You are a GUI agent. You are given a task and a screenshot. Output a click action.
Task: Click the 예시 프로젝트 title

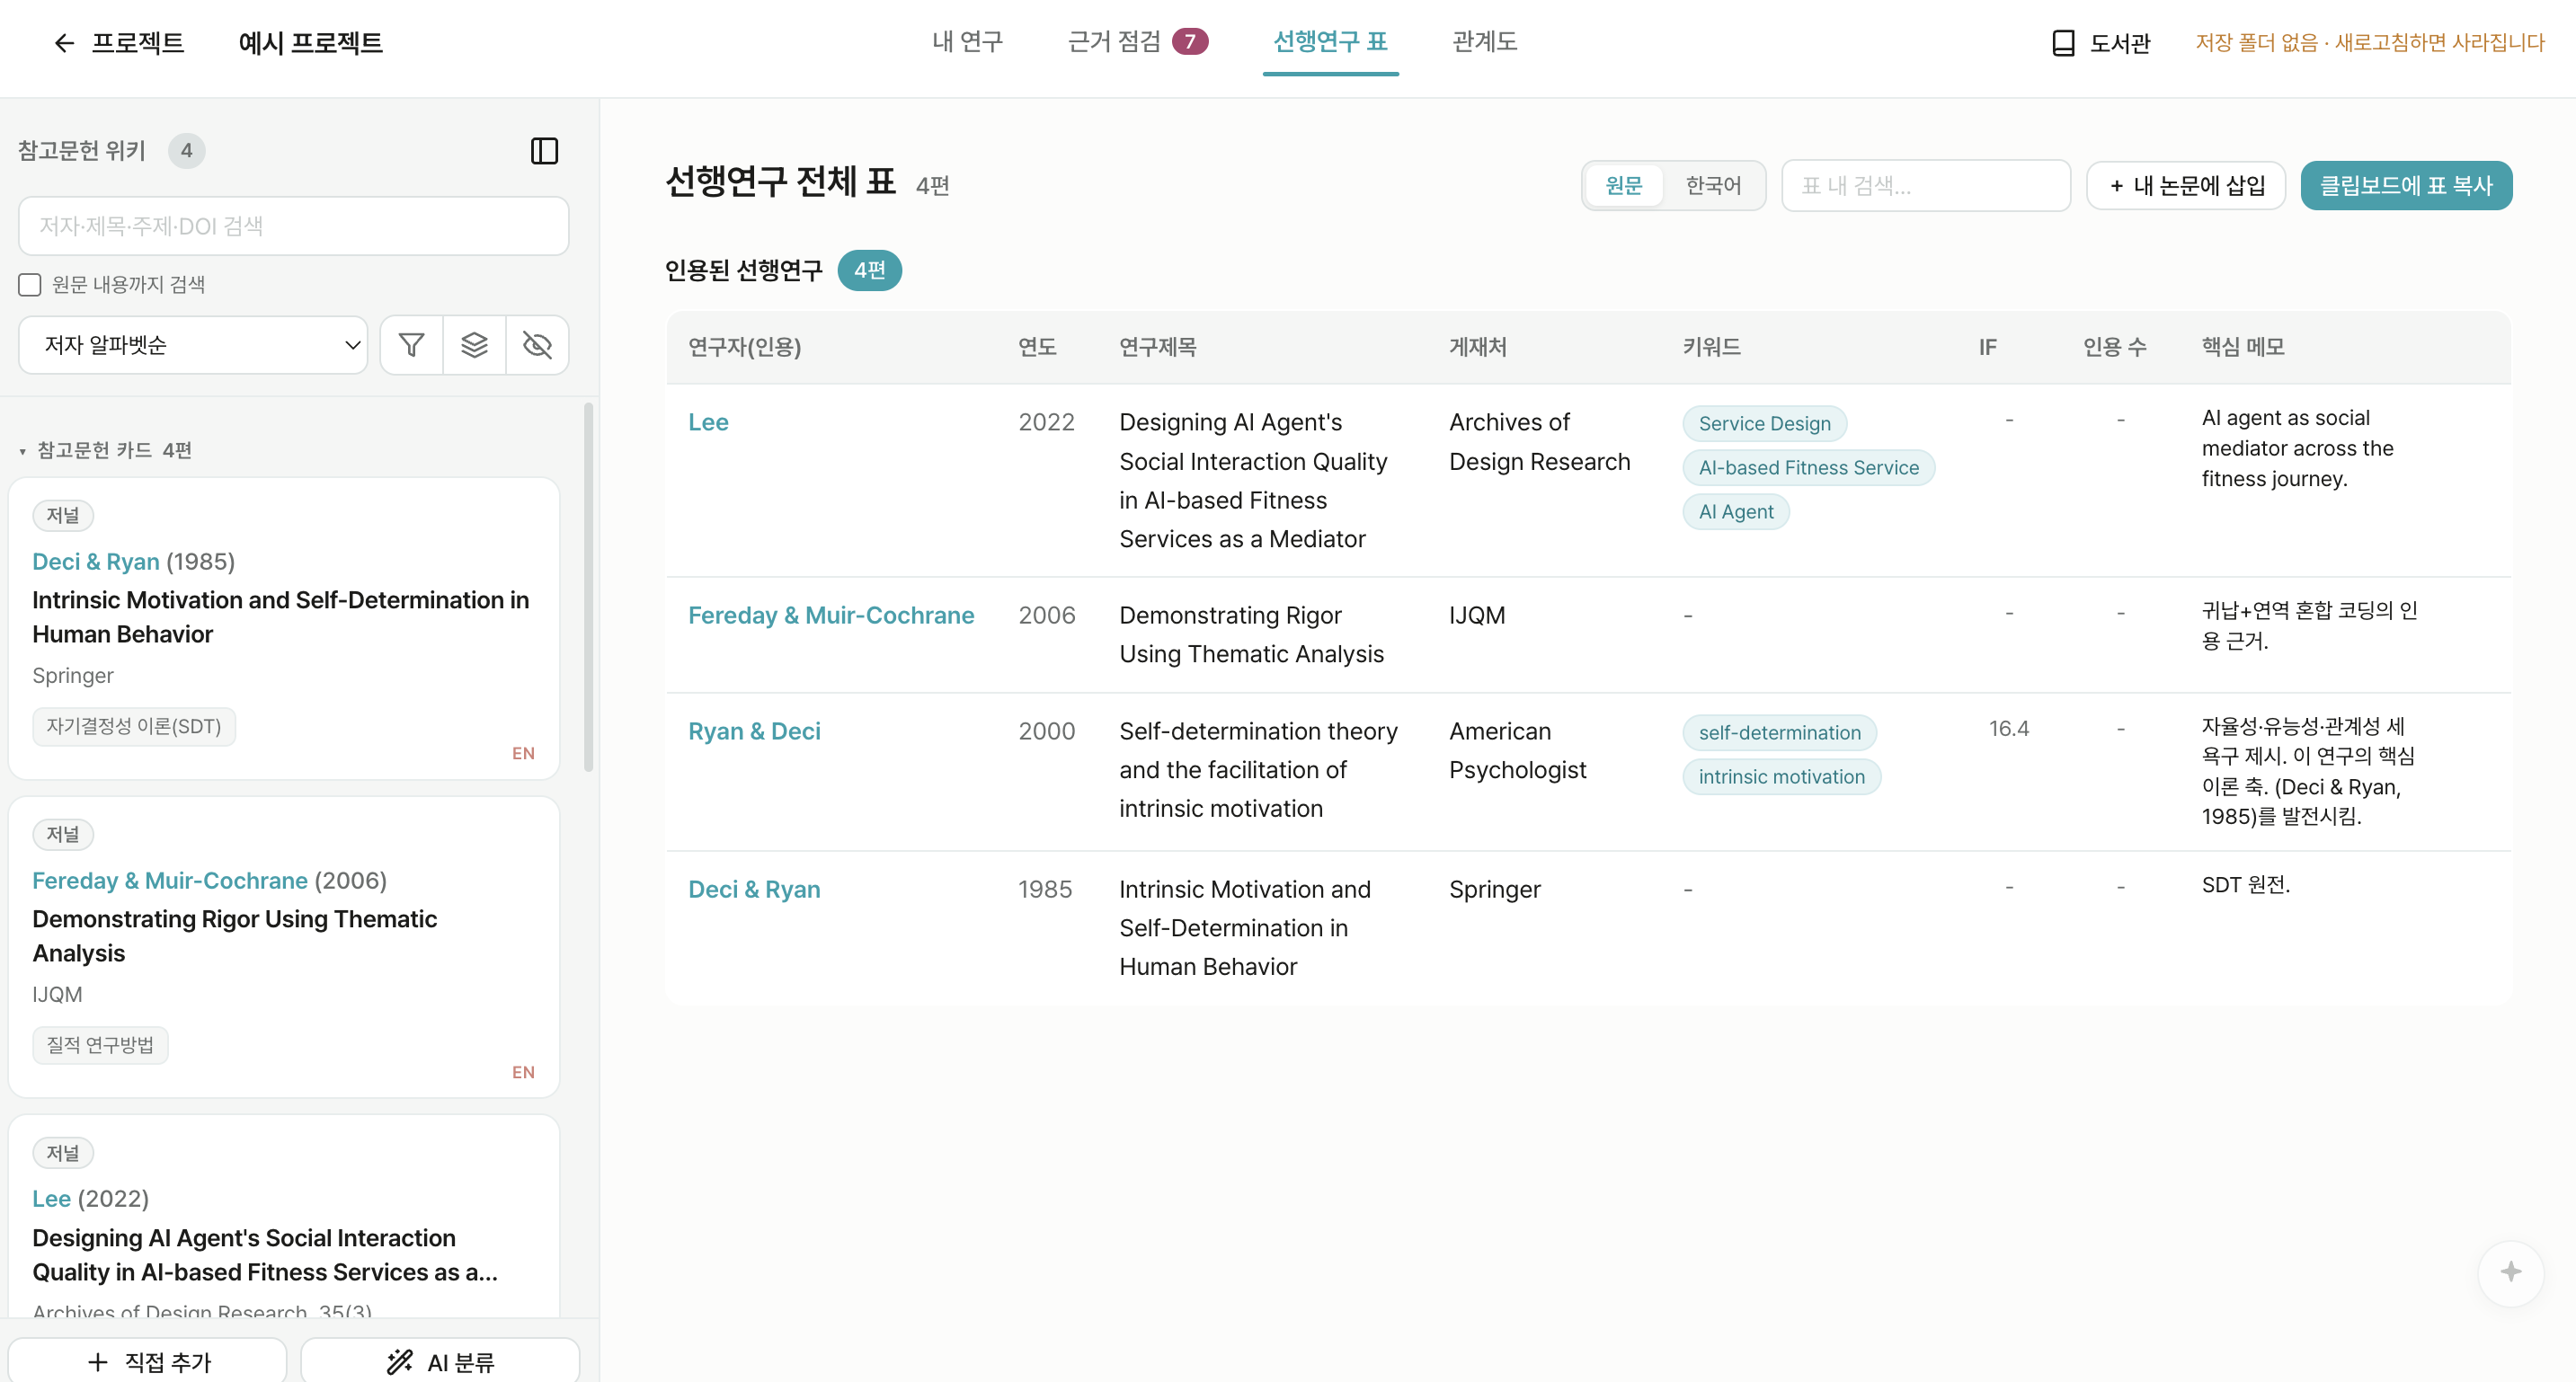click(310, 43)
